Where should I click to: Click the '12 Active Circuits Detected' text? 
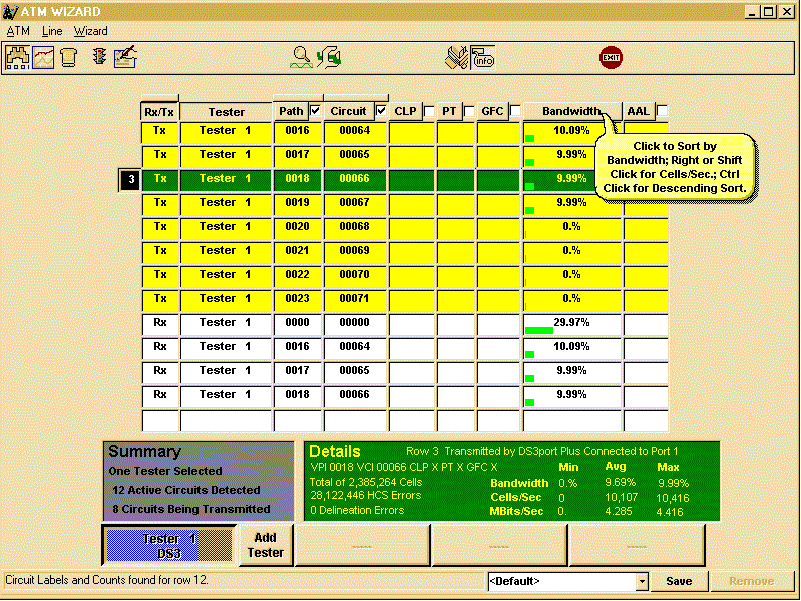click(186, 490)
